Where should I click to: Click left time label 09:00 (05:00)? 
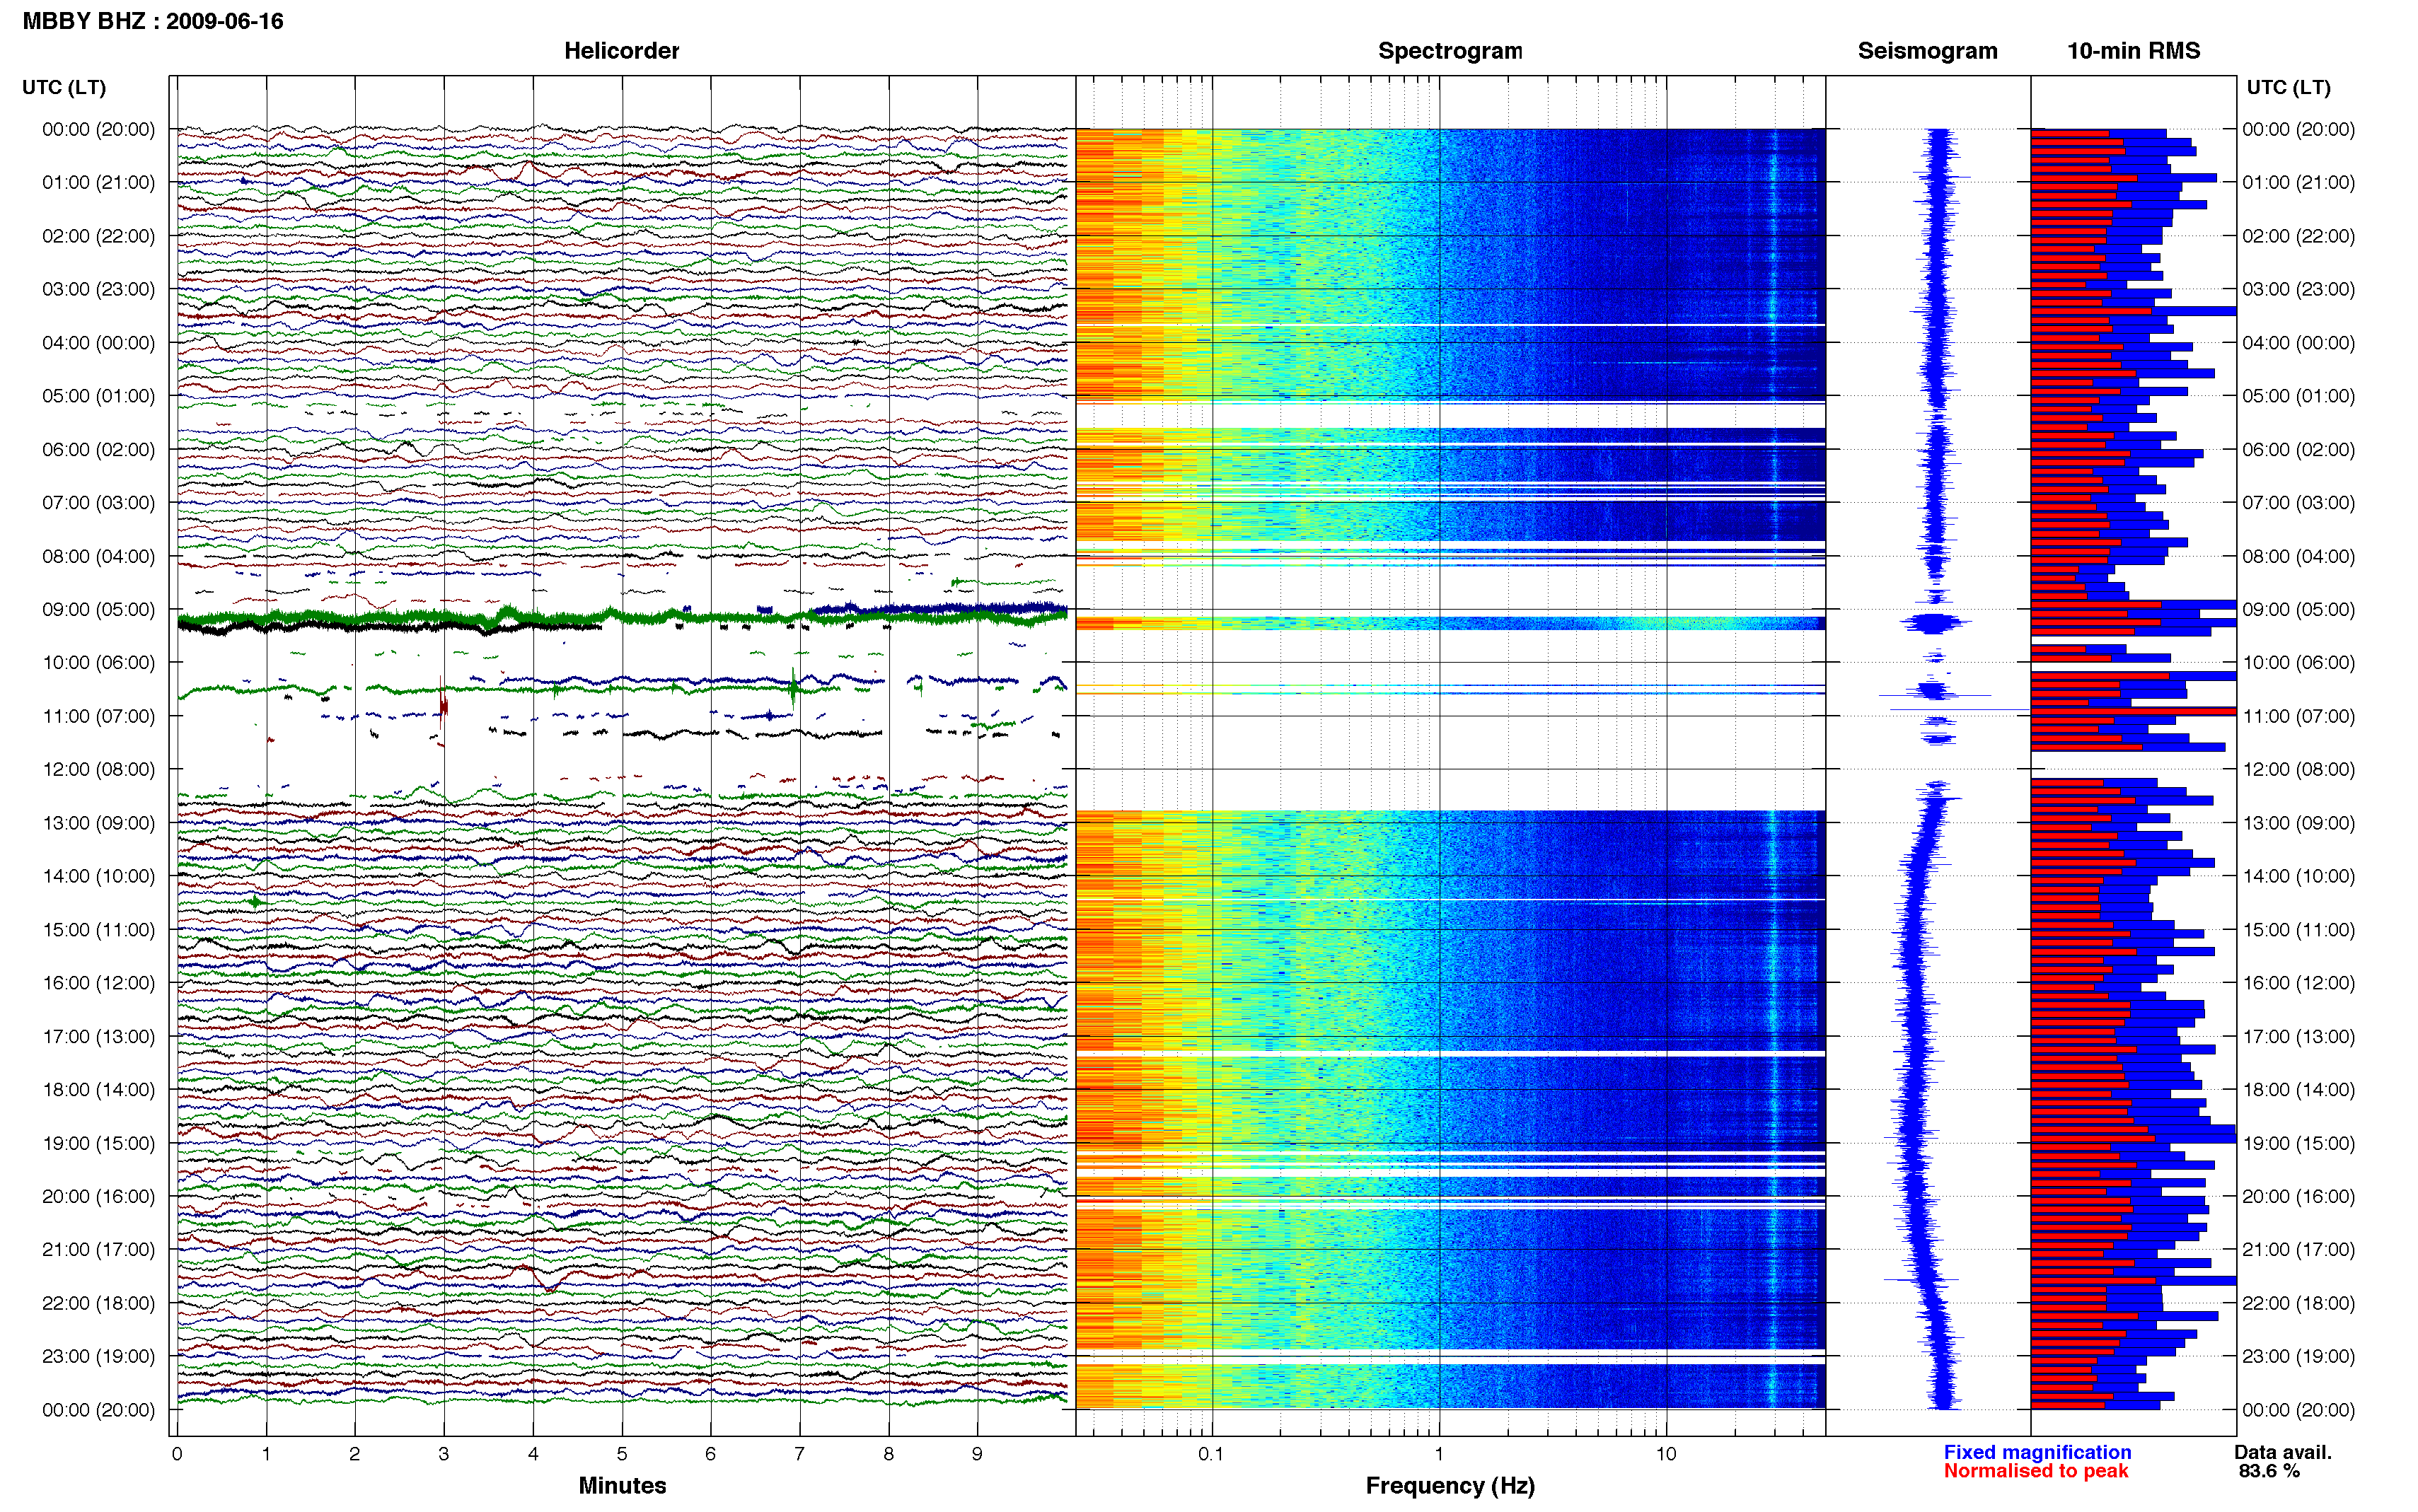click(x=99, y=609)
